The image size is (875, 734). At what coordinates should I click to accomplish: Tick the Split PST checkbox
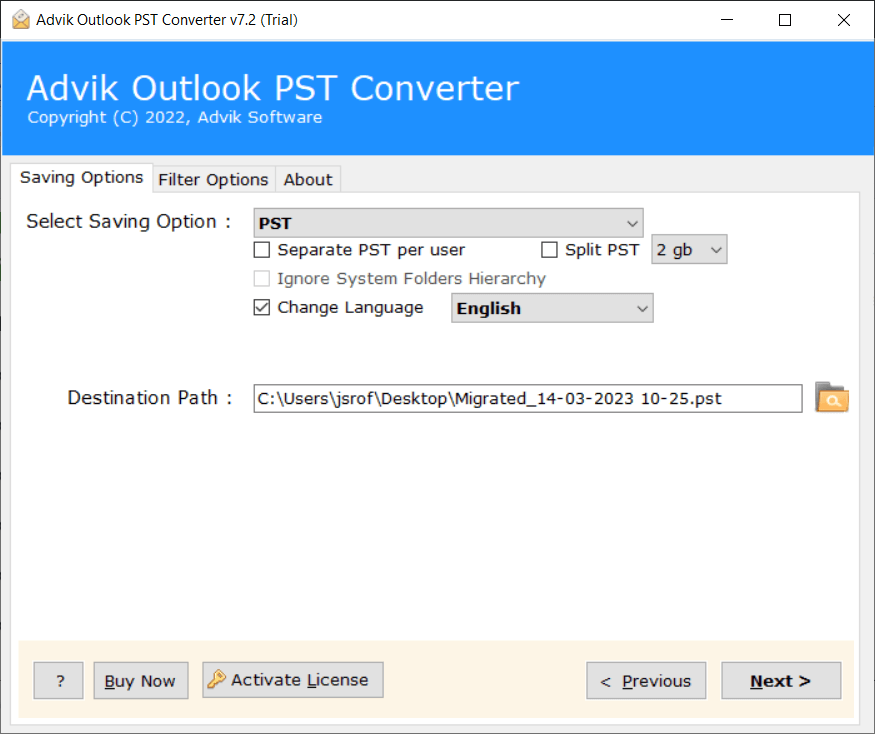pos(549,250)
